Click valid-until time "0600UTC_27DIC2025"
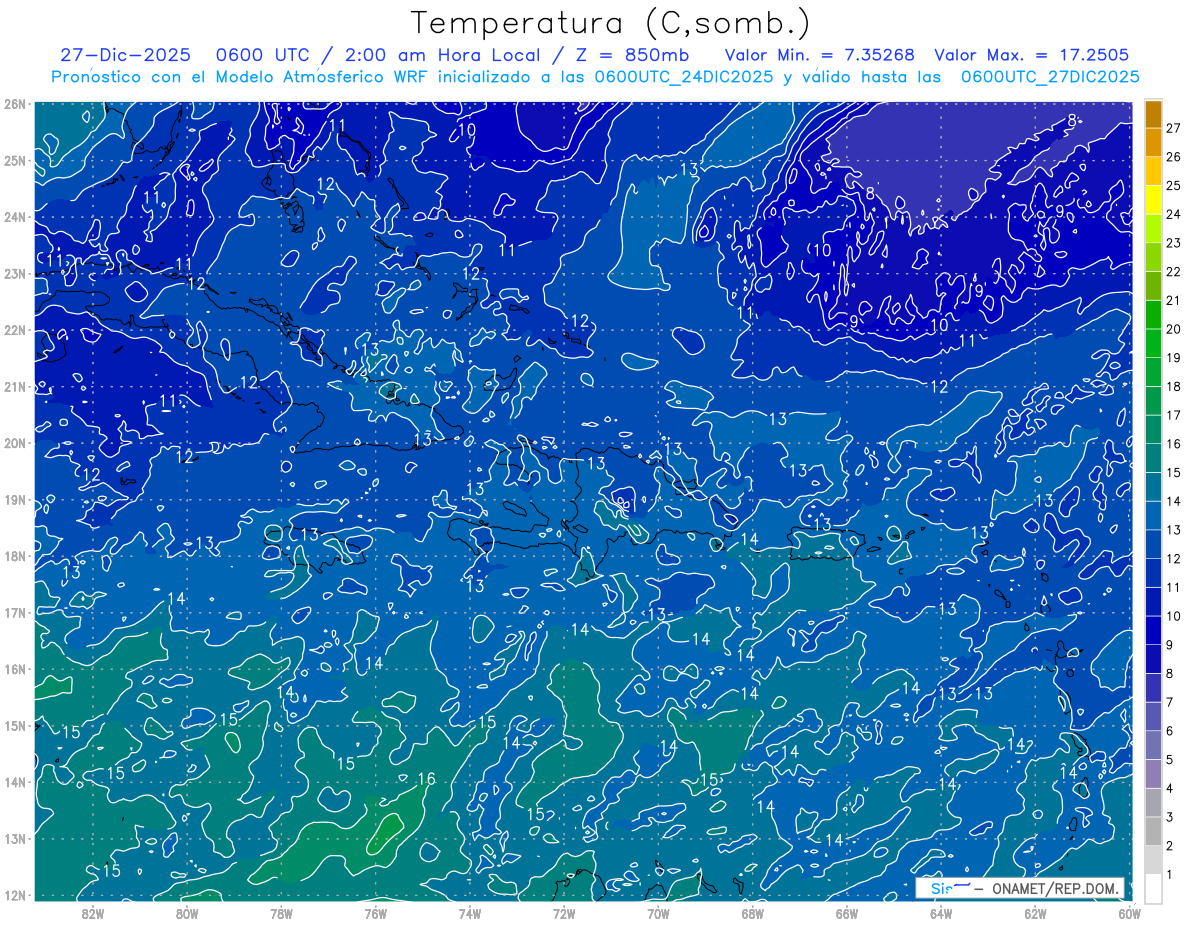This screenshot has width=1200, height=927. 1050,77
